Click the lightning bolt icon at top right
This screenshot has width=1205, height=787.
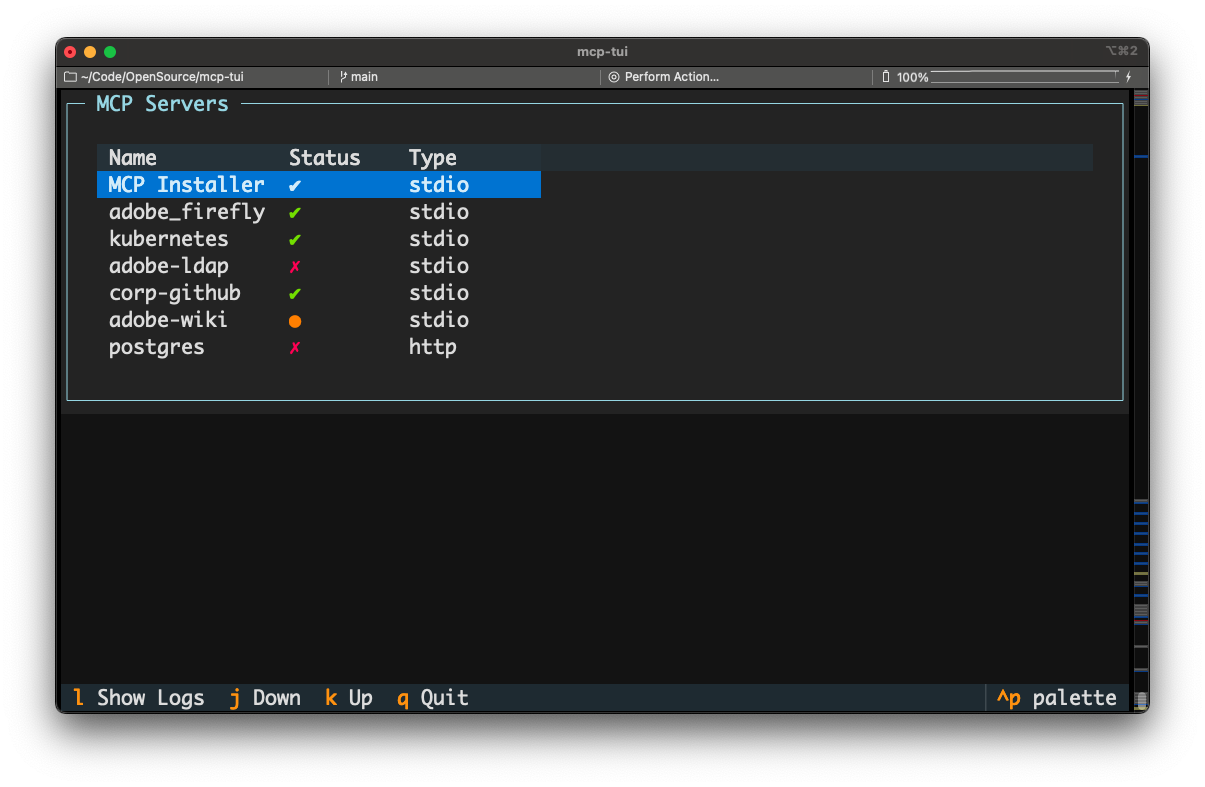(x=1128, y=76)
